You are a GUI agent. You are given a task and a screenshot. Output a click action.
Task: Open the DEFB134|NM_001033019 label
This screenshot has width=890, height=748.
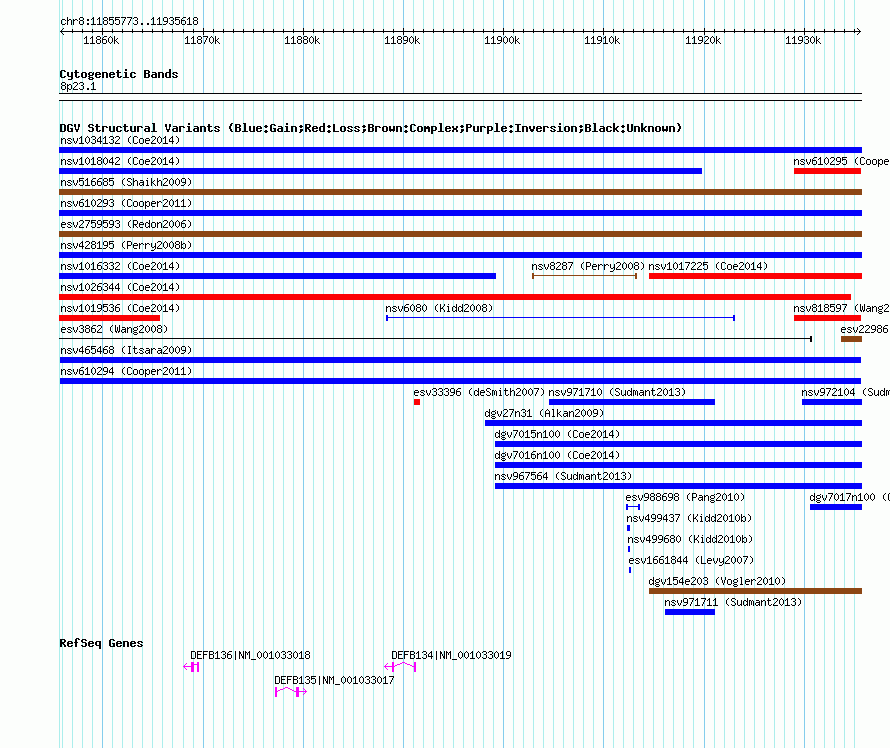pos(451,655)
